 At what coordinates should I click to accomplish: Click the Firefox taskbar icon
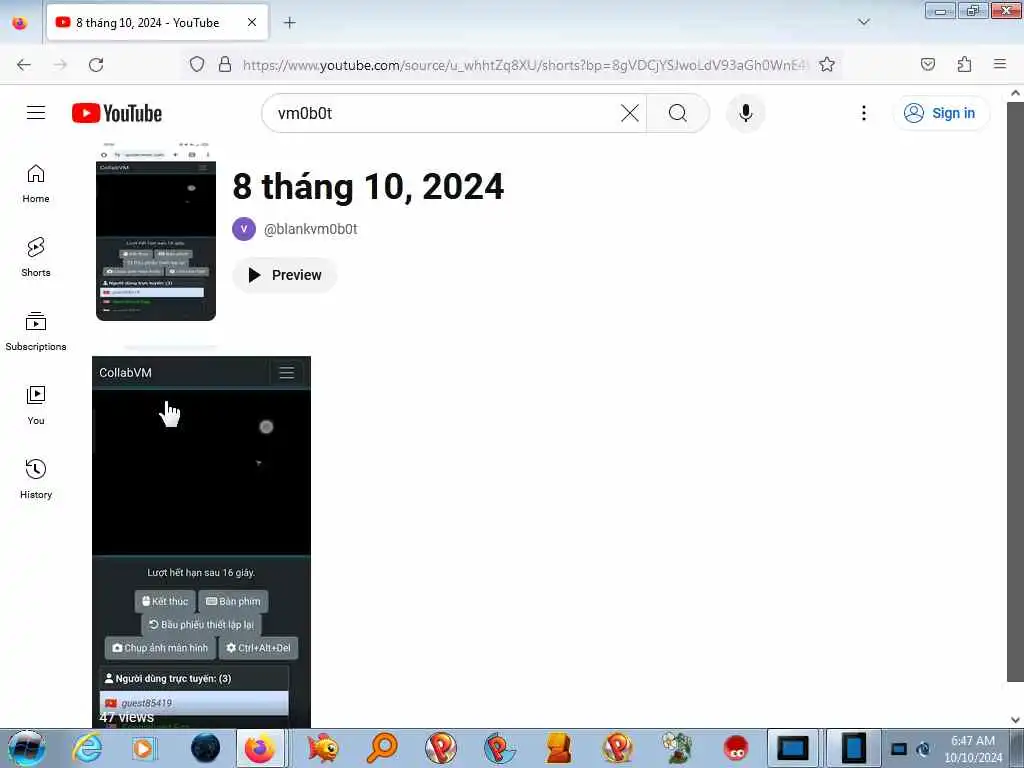pos(260,748)
